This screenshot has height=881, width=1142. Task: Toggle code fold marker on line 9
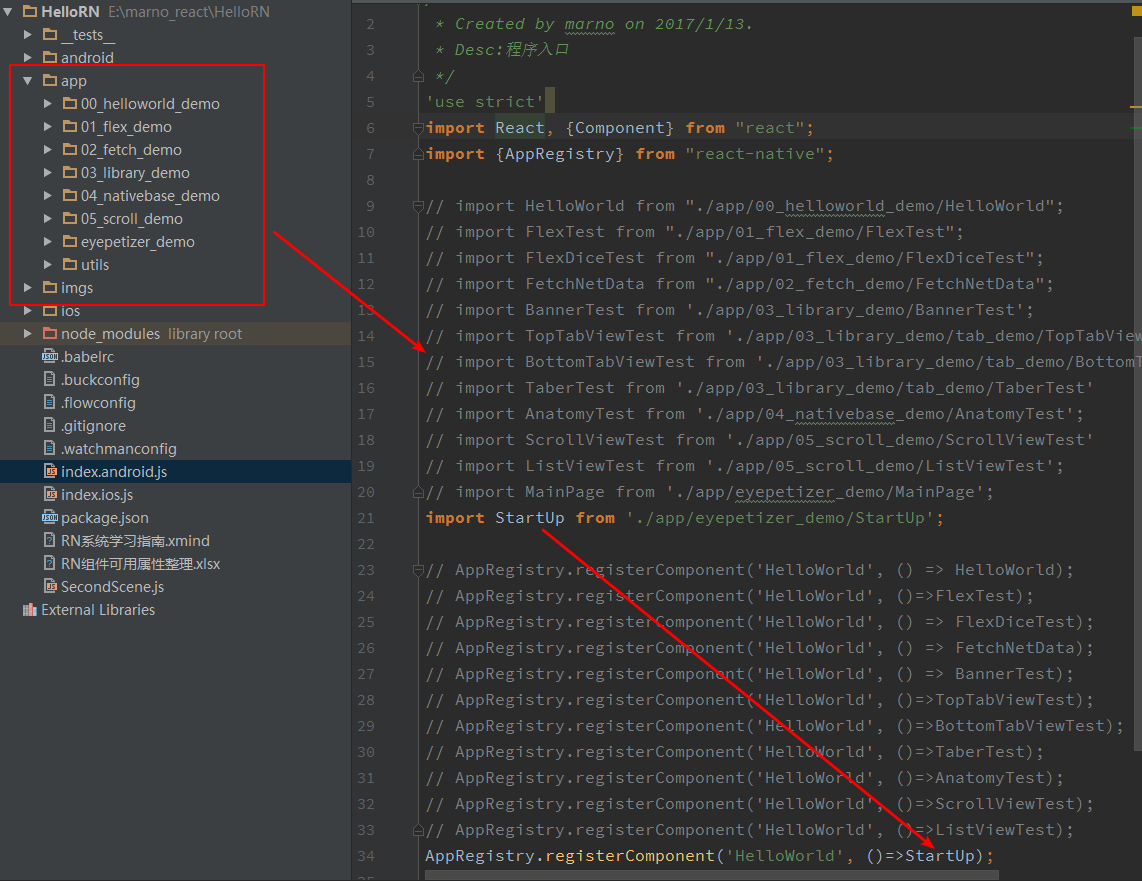pyautogui.click(x=418, y=206)
